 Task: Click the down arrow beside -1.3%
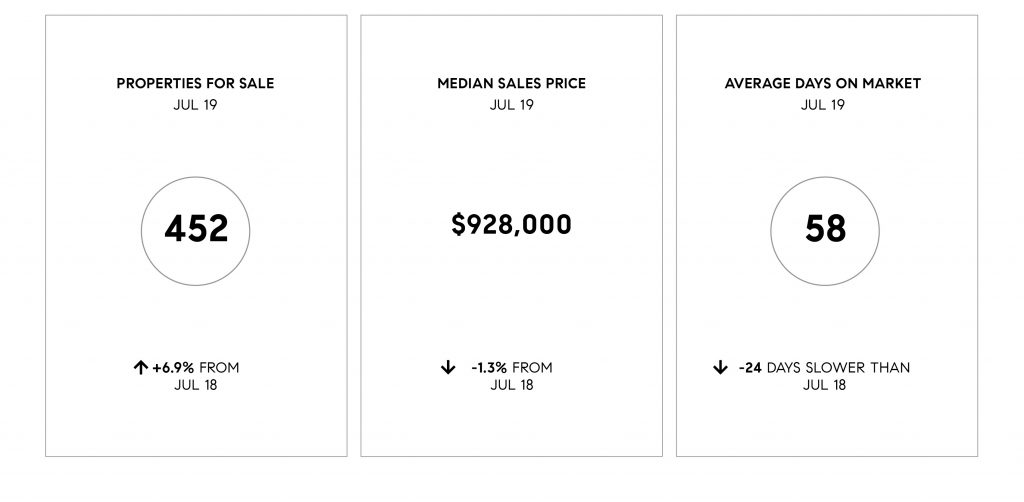tap(447, 368)
